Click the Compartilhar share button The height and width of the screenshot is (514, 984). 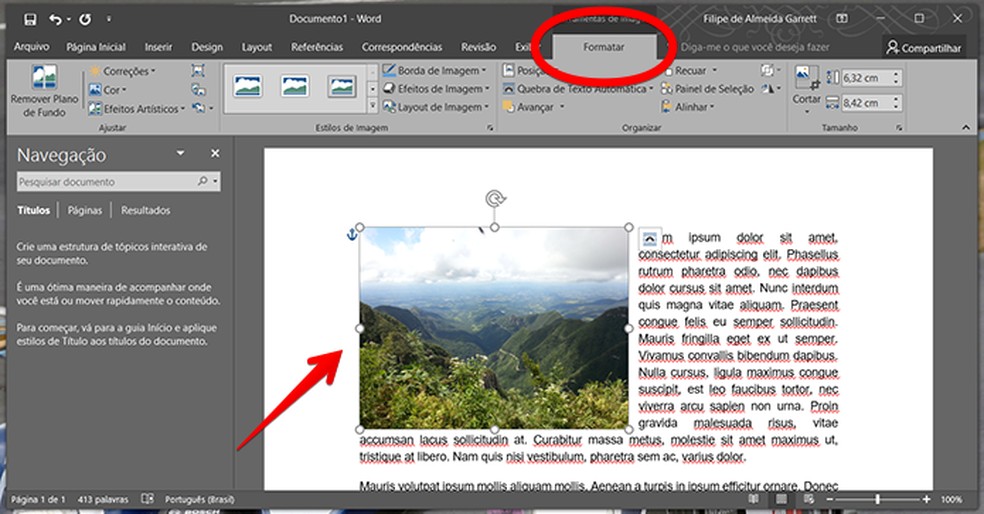click(923, 47)
